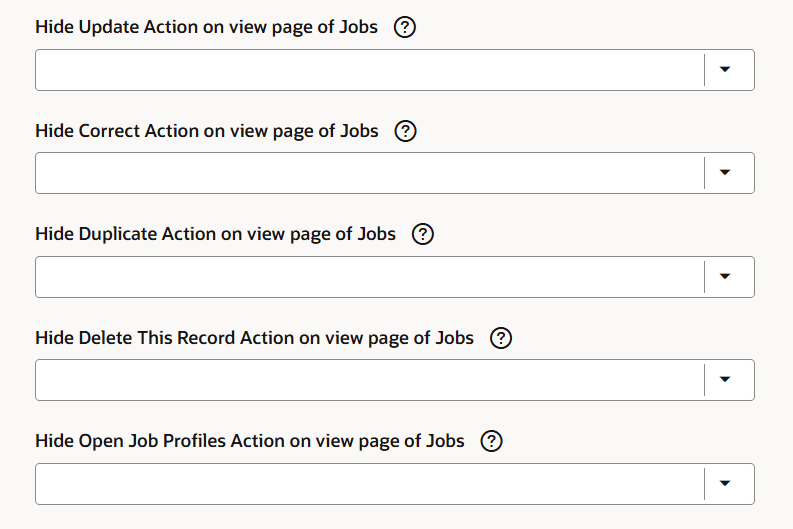The width and height of the screenshot is (793, 529).
Task: Open help for Hide Duplicate Action
Action: [x=422, y=235]
